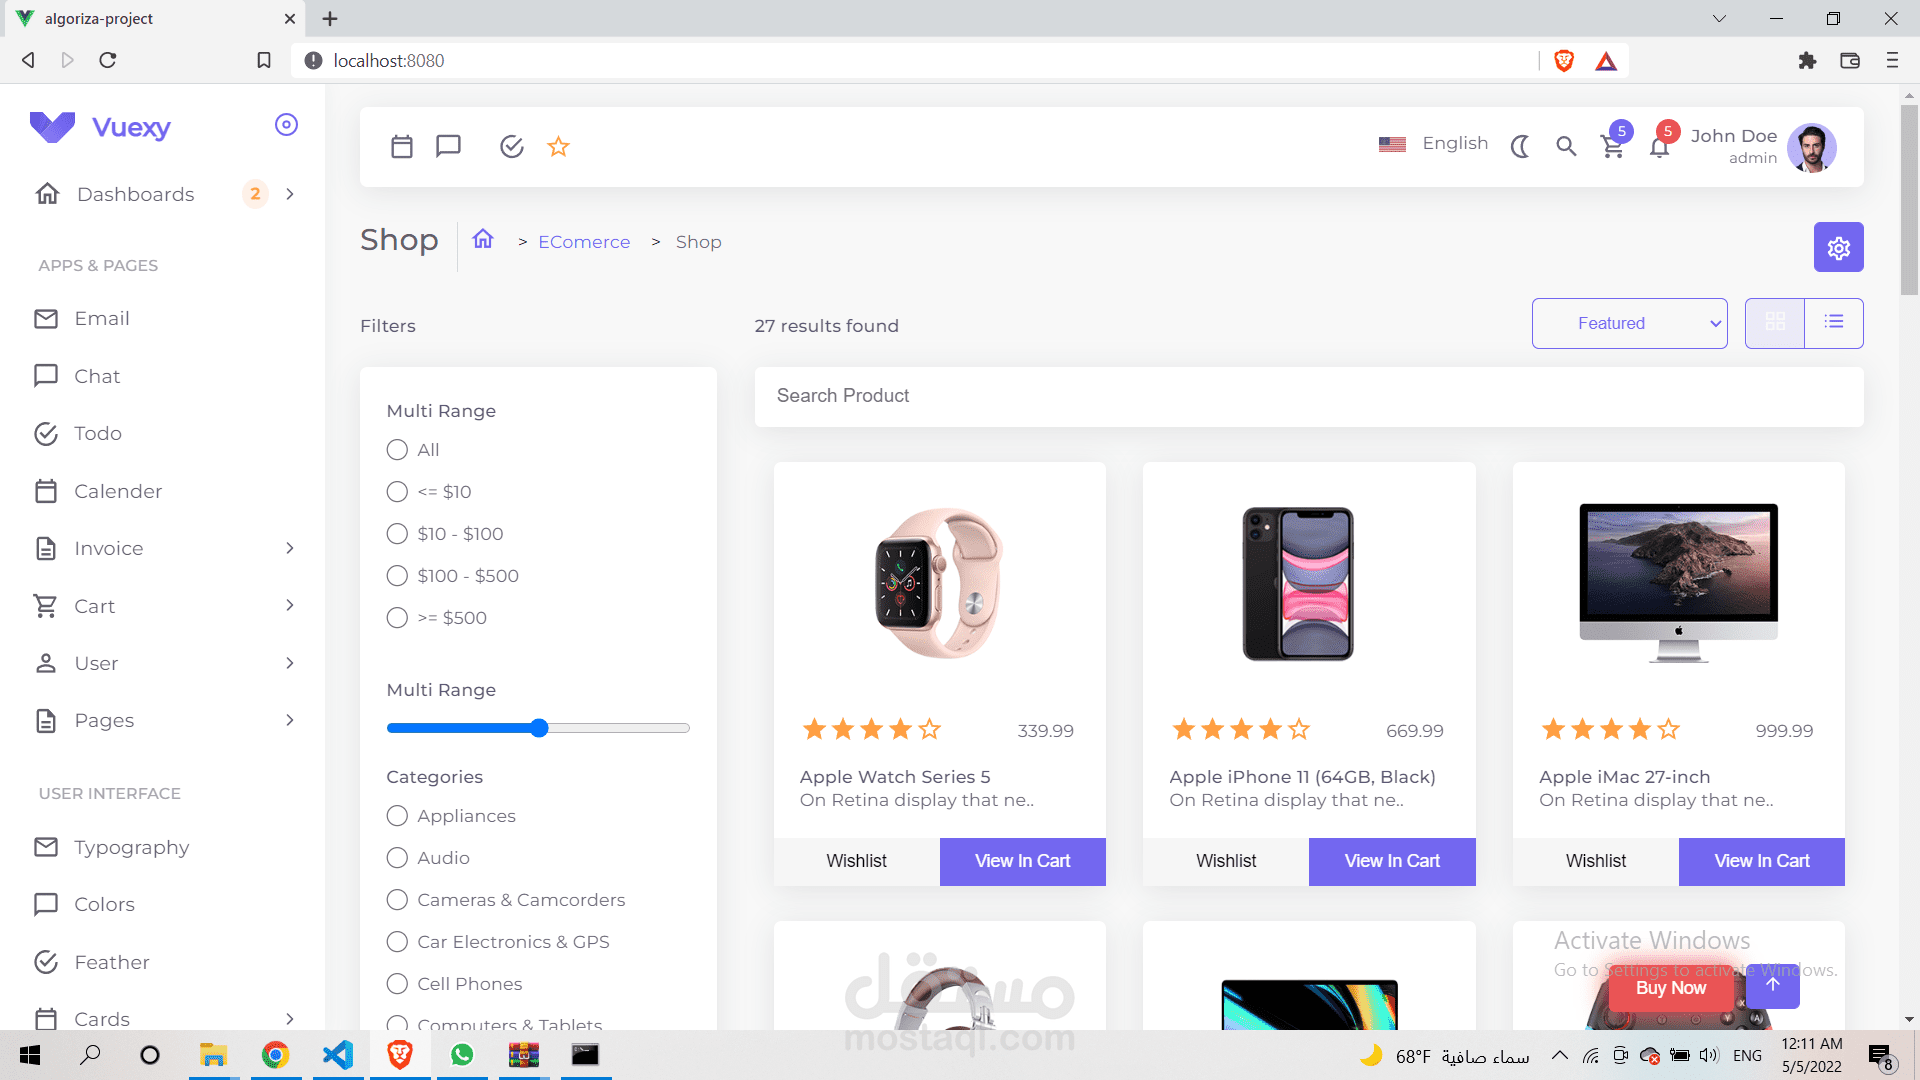Open the ECommerce breadcrumb link
Image resolution: width=1920 pixels, height=1080 pixels.
tap(584, 242)
